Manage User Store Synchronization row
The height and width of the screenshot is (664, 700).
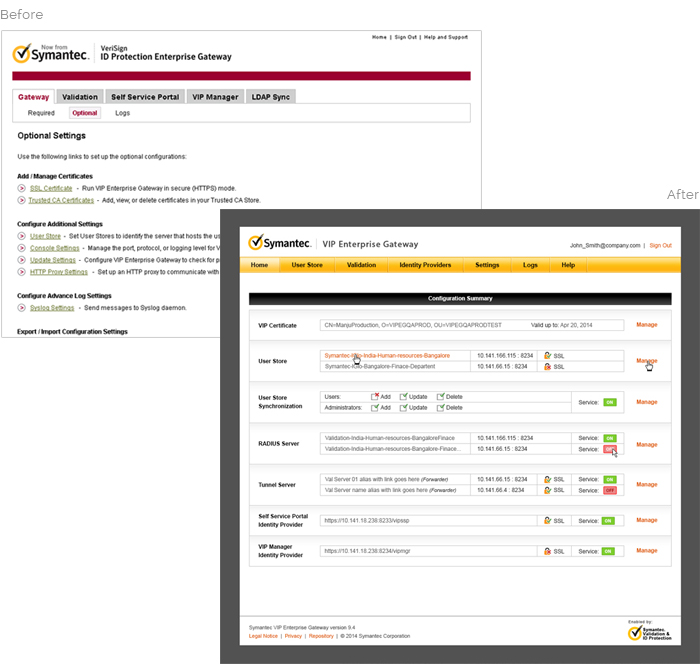(x=646, y=402)
